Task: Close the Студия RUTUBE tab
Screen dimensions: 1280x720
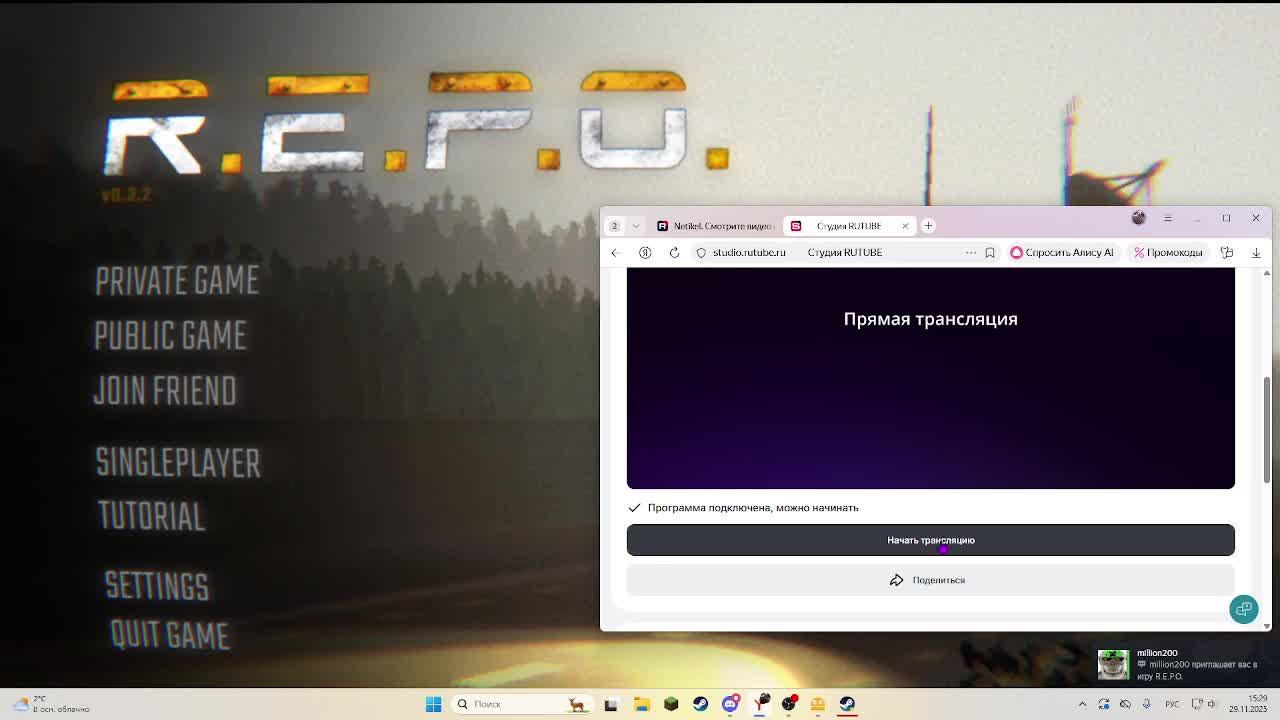Action: point(905,226)
